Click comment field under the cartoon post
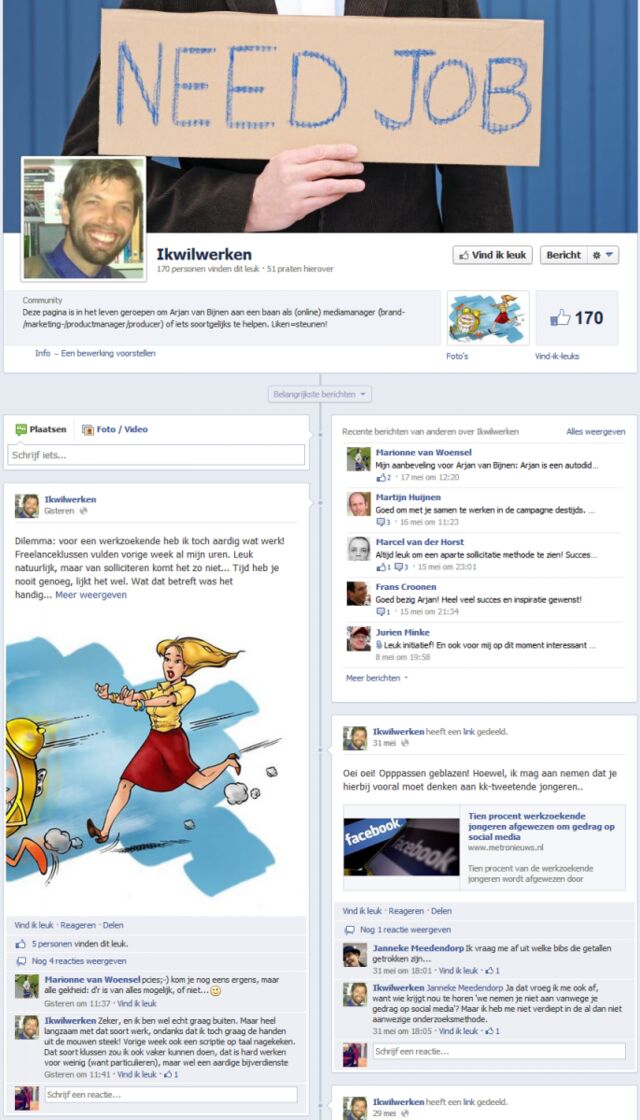Viewport: 640px width, 1120px height. [171, 1094]
